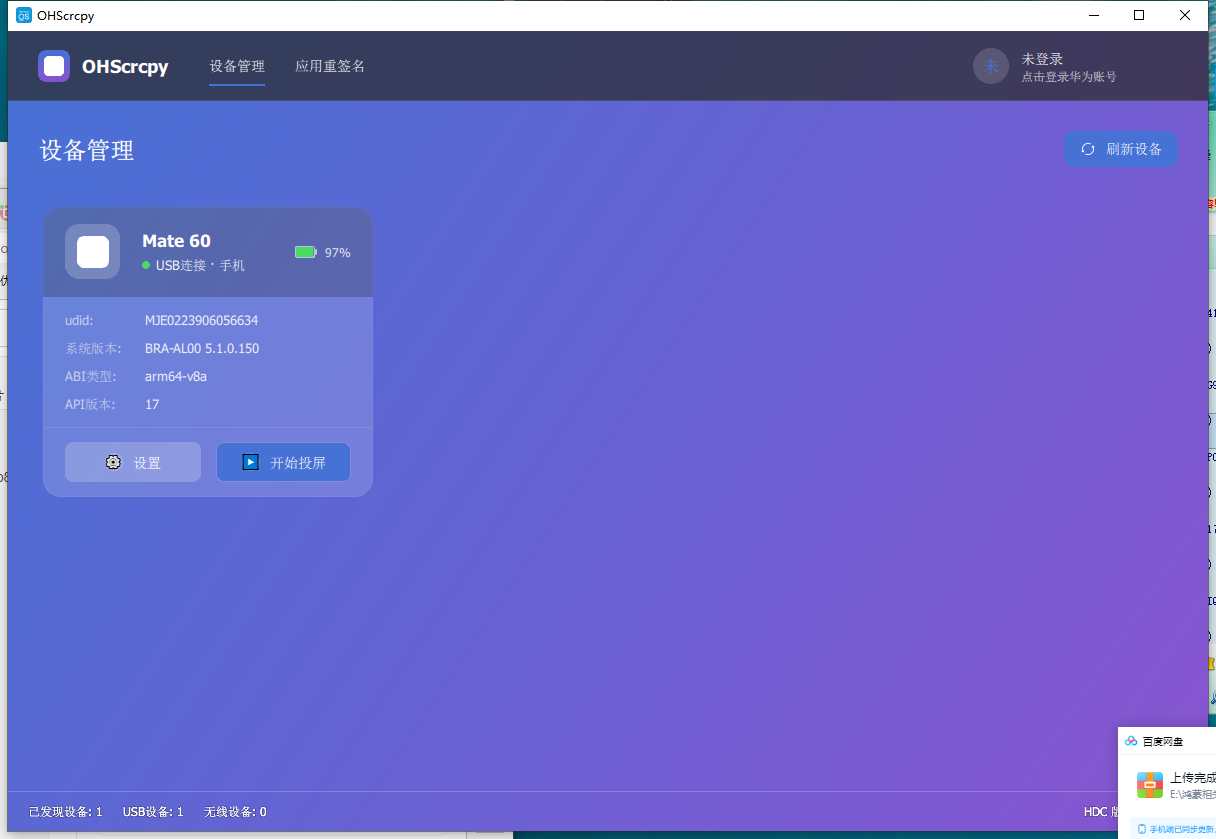Start mirroring with 开始投屏 button
Screen dimensions: 1216x839
click(x=283, y=462)
